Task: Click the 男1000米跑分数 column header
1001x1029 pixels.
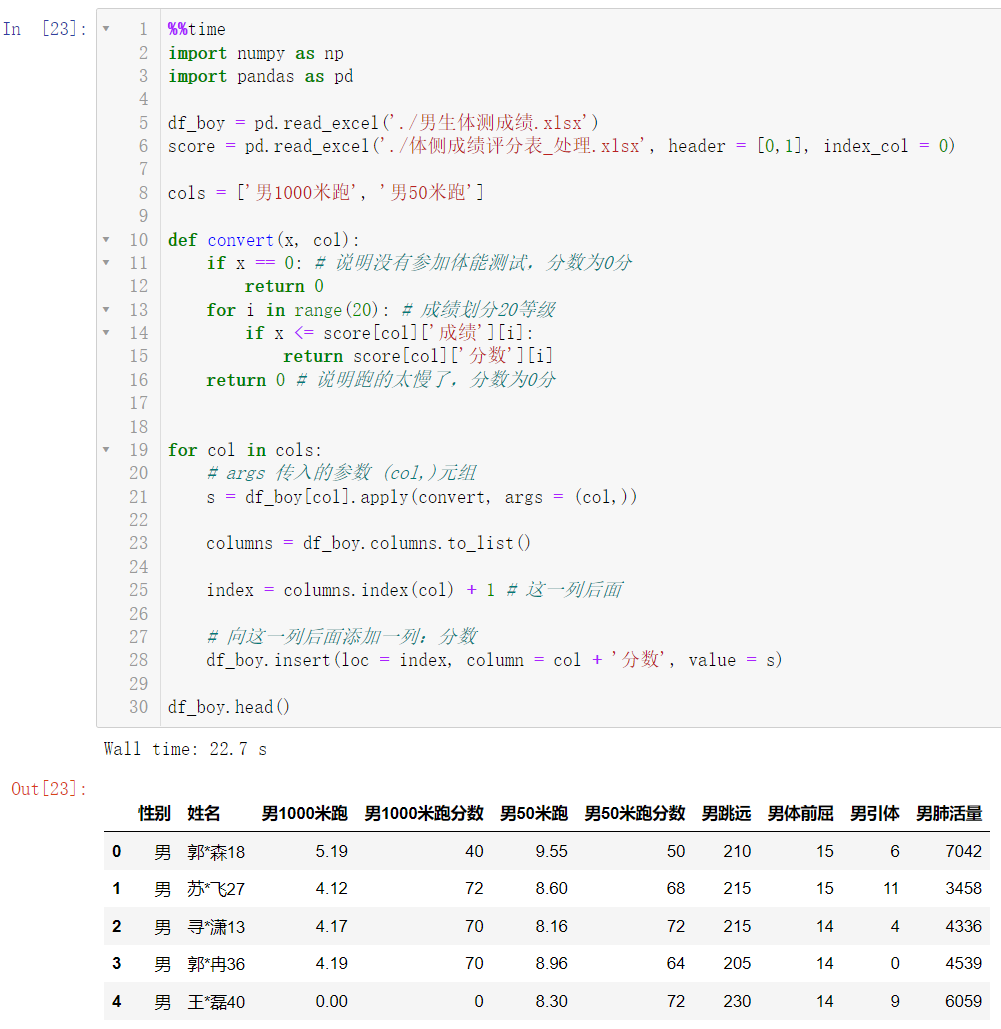Action: point(424,814)
